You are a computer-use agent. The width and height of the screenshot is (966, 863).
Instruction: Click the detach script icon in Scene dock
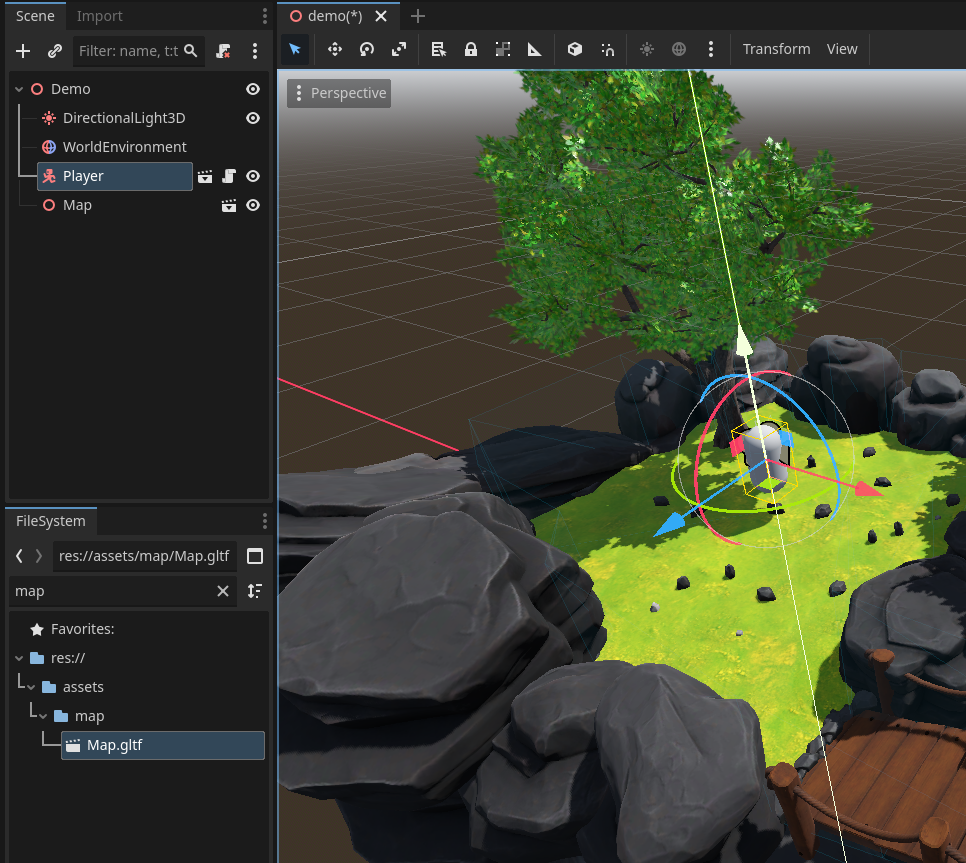[224, 50]
